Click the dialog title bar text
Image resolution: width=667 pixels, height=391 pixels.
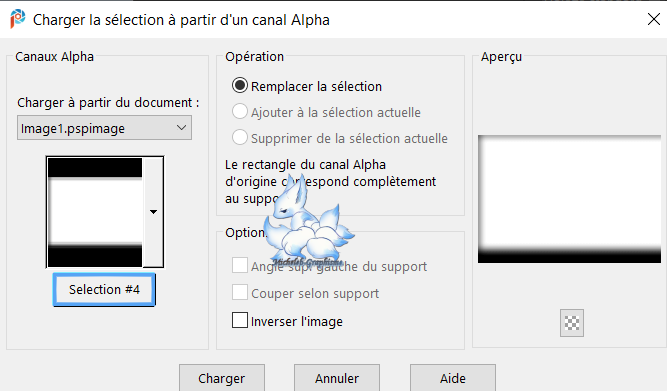[181, 20]
